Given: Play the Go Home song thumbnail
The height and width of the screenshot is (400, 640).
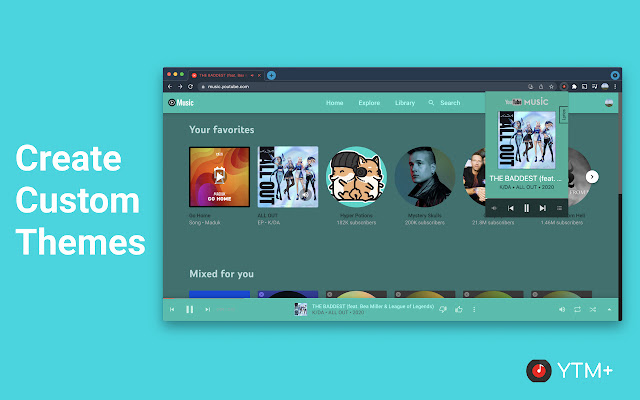Looking at the screenshot, I should click(x=220, y=177).
